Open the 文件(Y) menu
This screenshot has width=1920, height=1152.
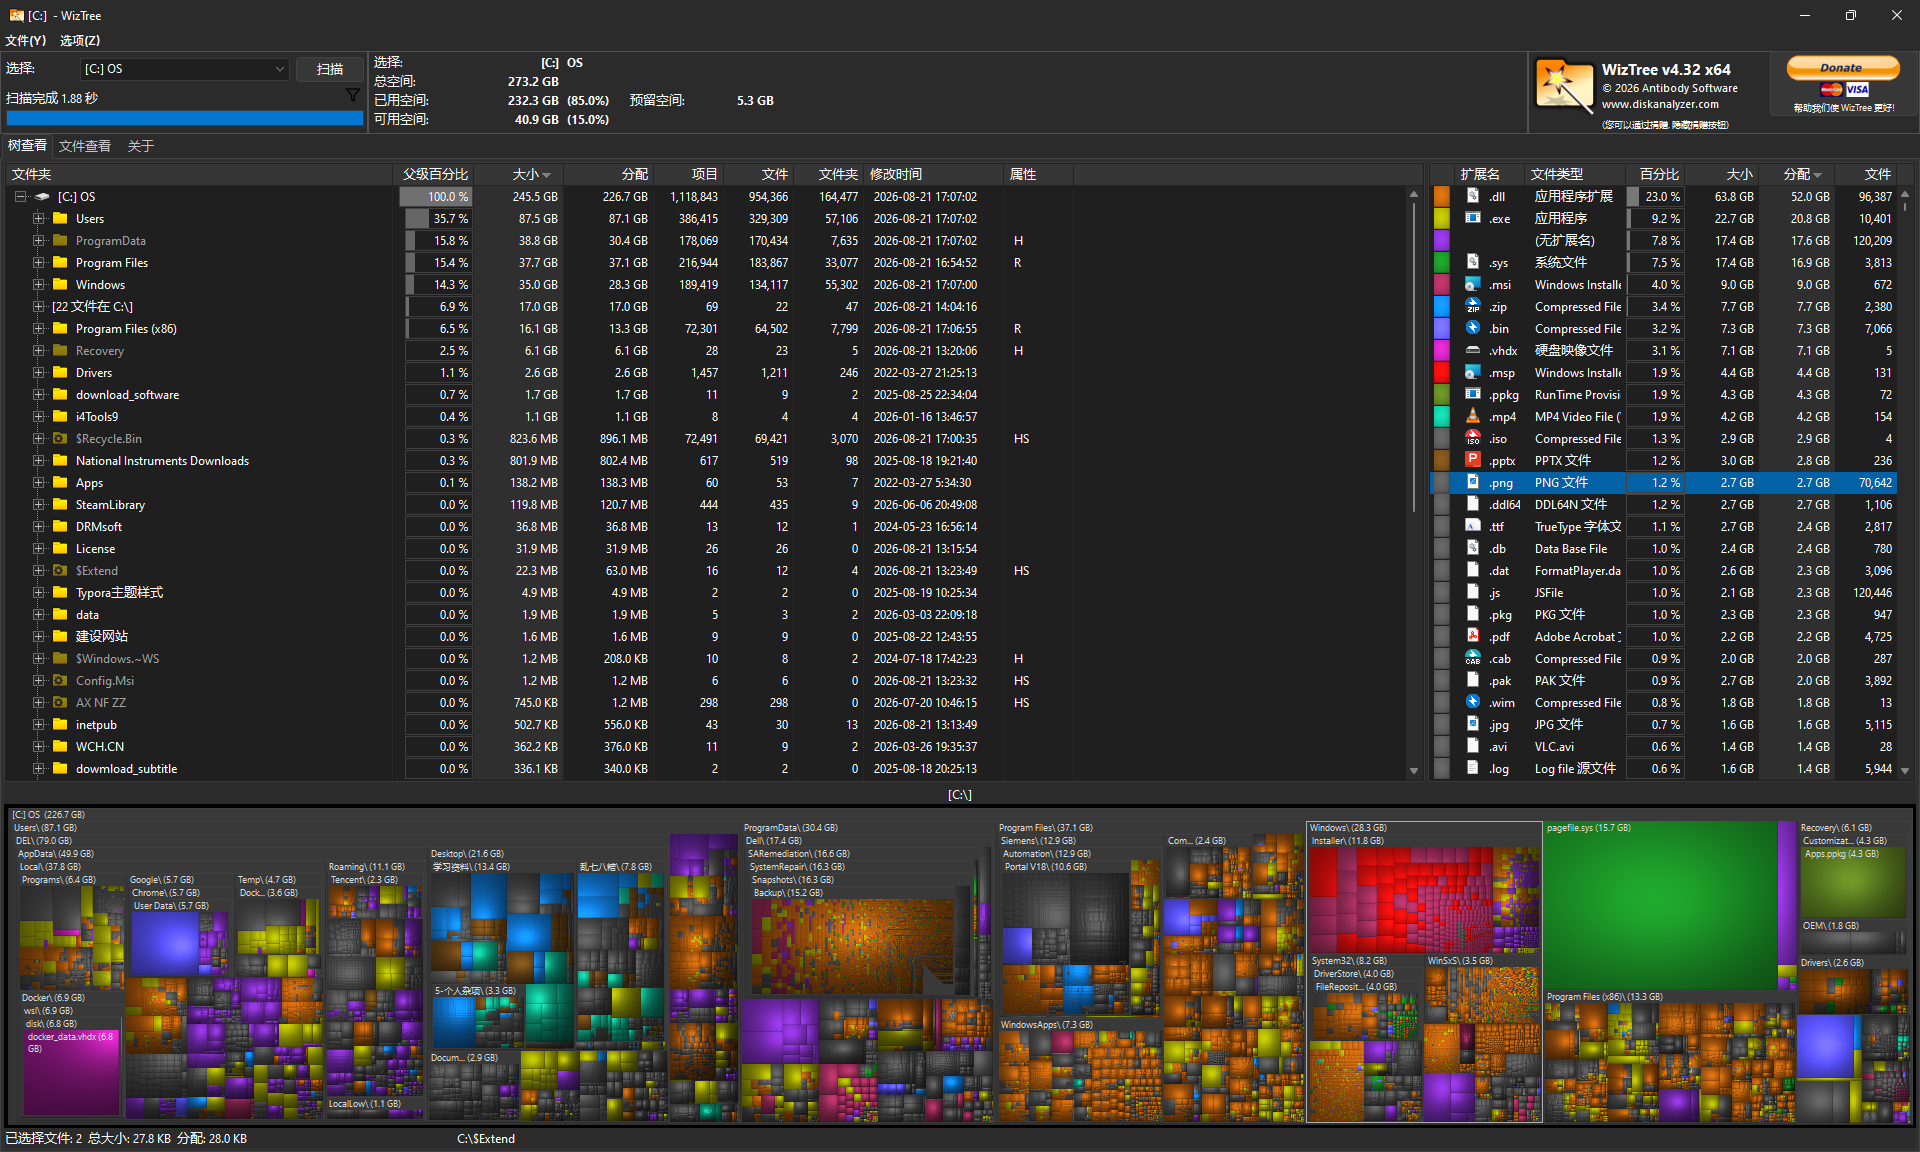click(x=25, y=41)
